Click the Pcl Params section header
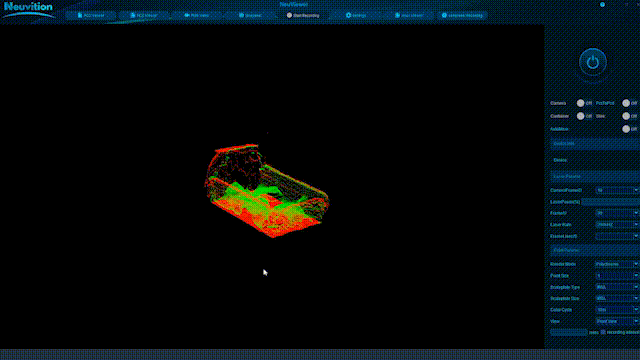This screenshot has width=640, height=360. coord(595,250)
